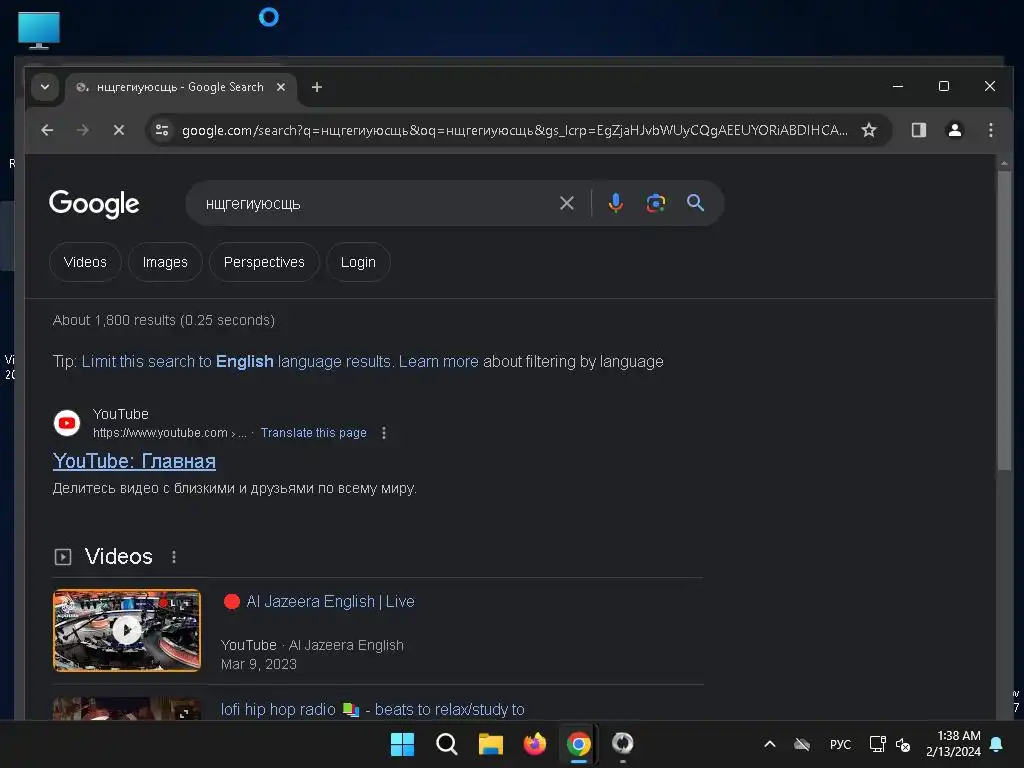Open lofi hip hop radio link
Image resolution: width=1024 pixels, height=768 pixels.
[x=372, y=709]
